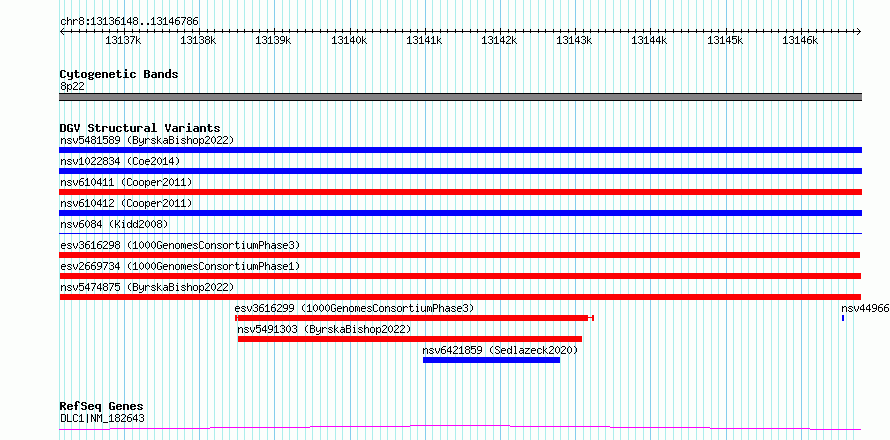Select the red bar for esv3616299

click(x=414, y=318)
